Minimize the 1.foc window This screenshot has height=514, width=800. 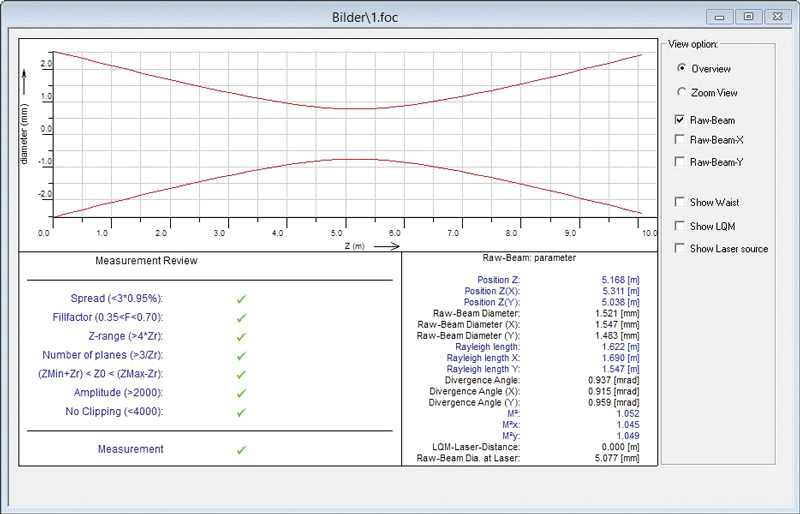[721, 17]
